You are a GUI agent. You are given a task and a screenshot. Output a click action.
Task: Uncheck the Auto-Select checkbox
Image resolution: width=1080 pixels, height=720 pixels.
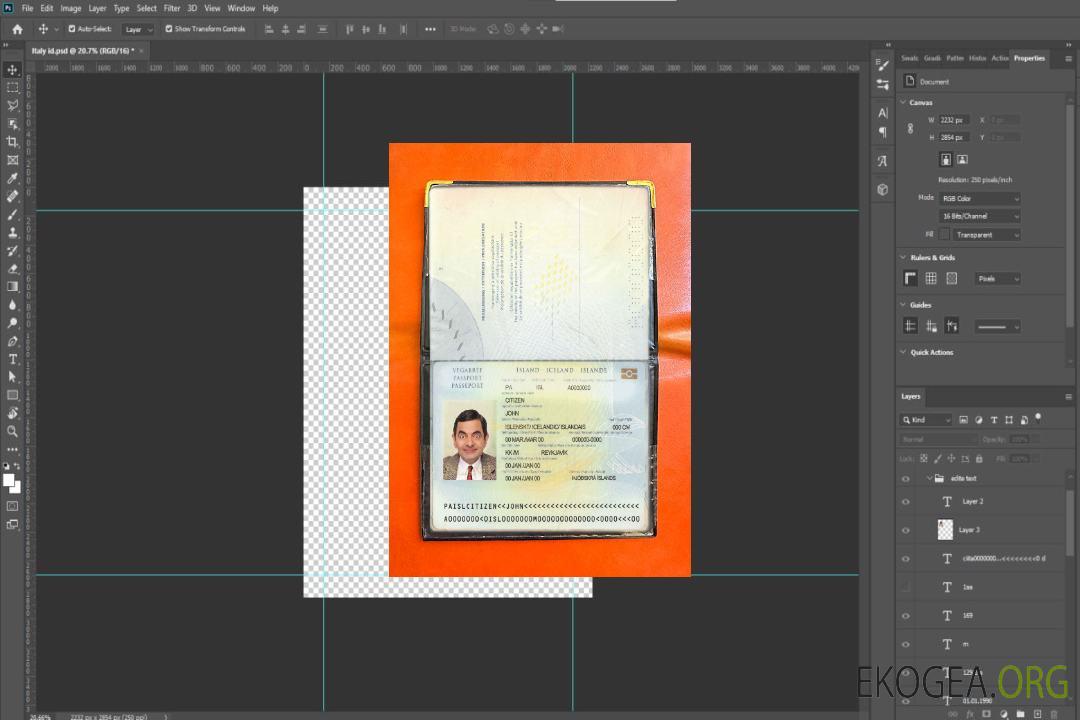72,29
